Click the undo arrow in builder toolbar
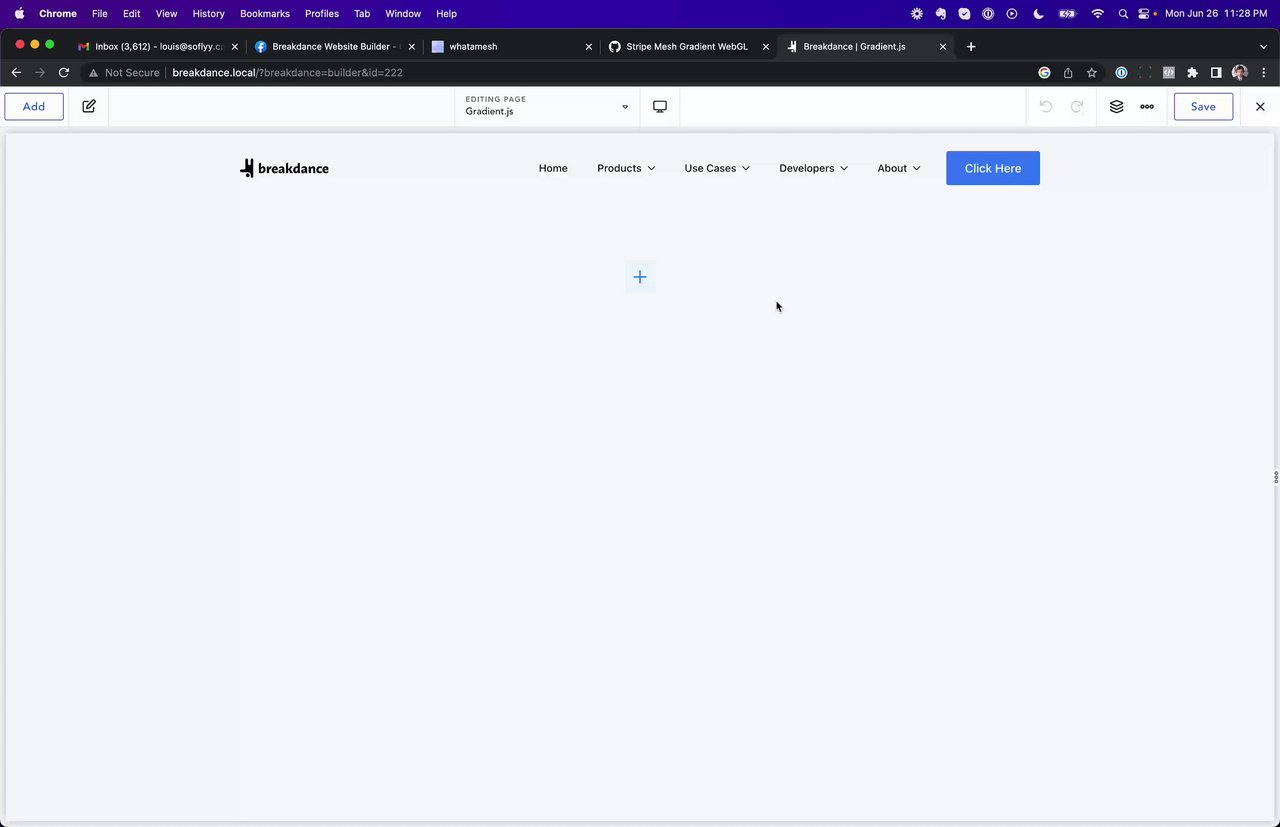Screen dimensions: 1280x827 click(1046, 107)
